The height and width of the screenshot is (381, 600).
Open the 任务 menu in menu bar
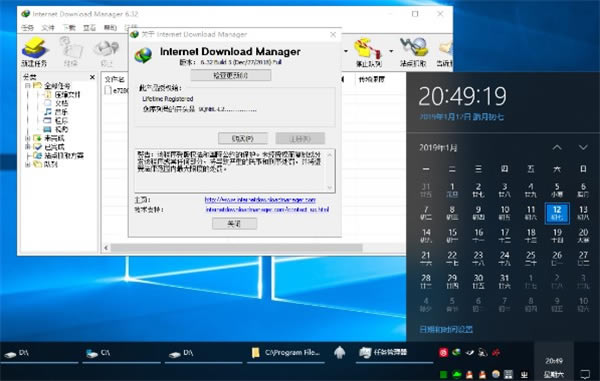pos(28,28)
